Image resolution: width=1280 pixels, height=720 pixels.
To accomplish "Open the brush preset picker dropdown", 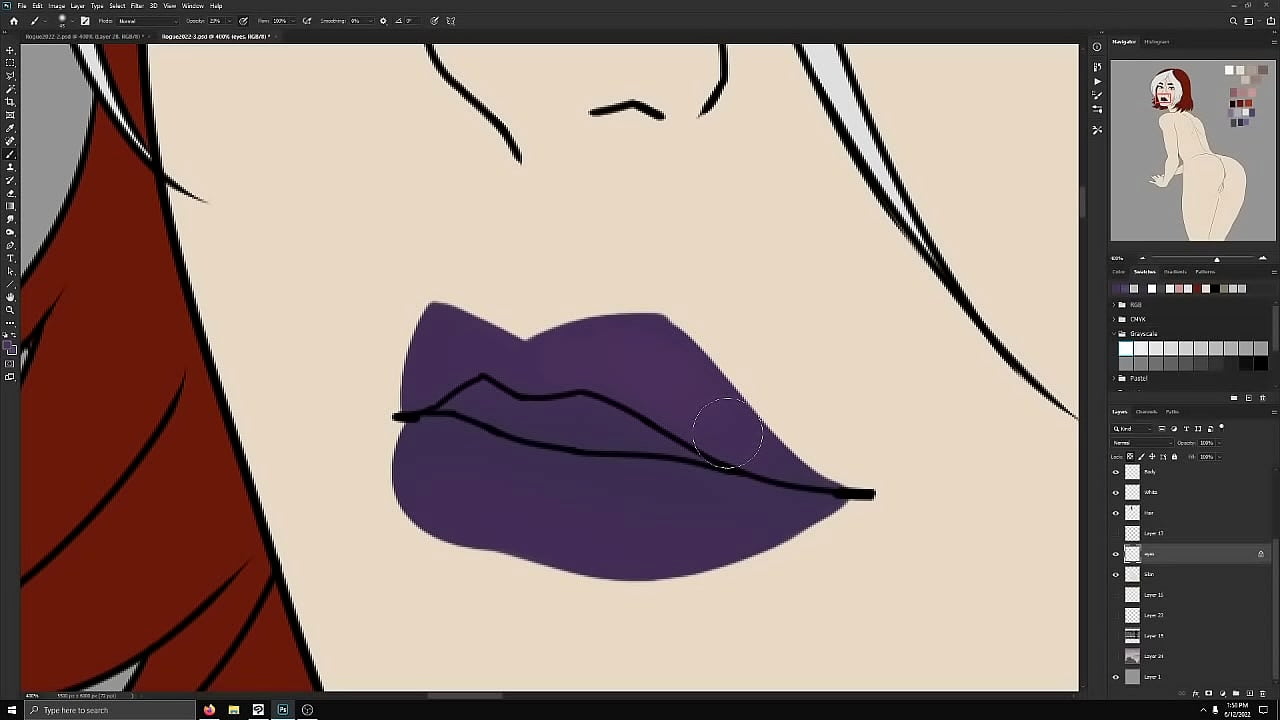I will [73, 20].
